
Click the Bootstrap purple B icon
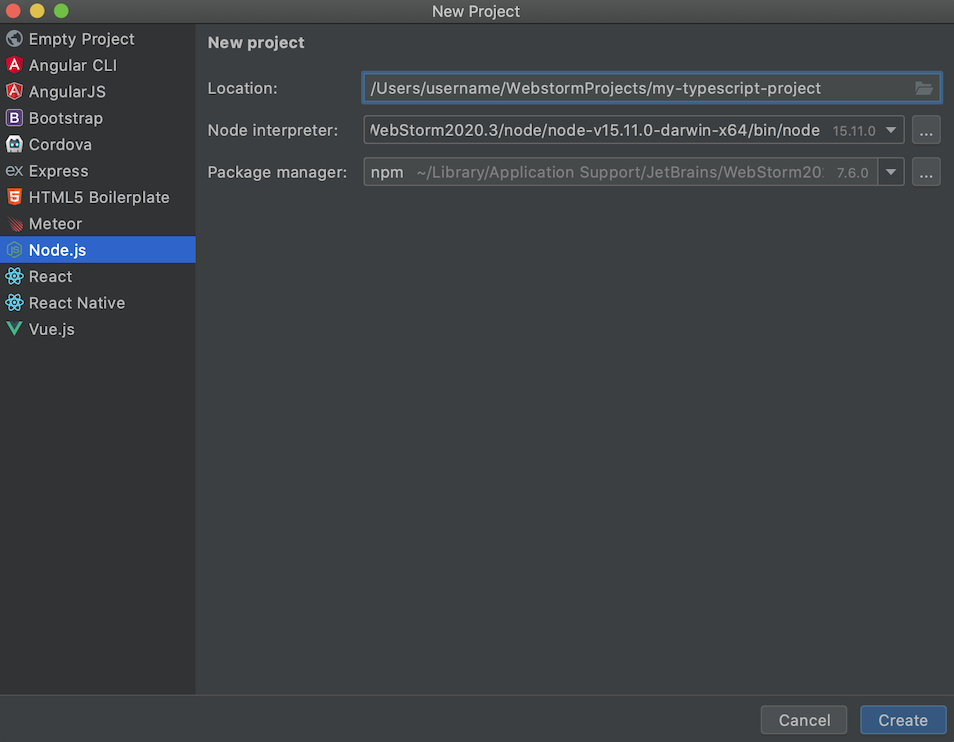pyautogui.click(x=14, y=118)
